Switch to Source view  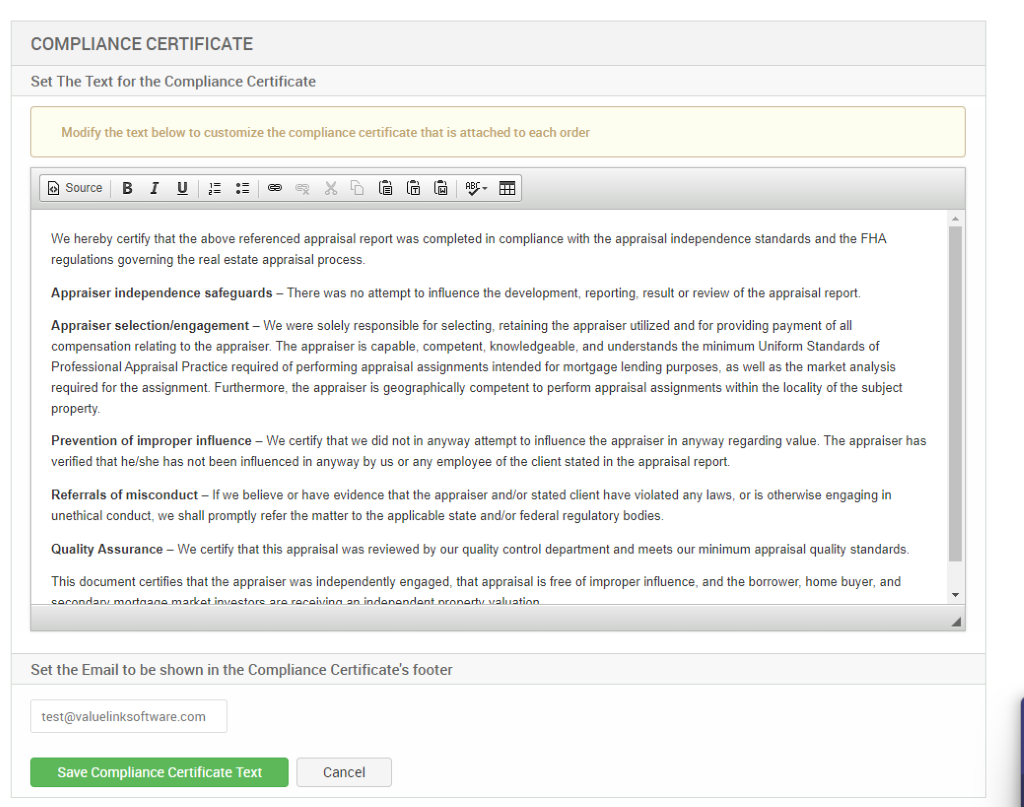coord(74,188)
